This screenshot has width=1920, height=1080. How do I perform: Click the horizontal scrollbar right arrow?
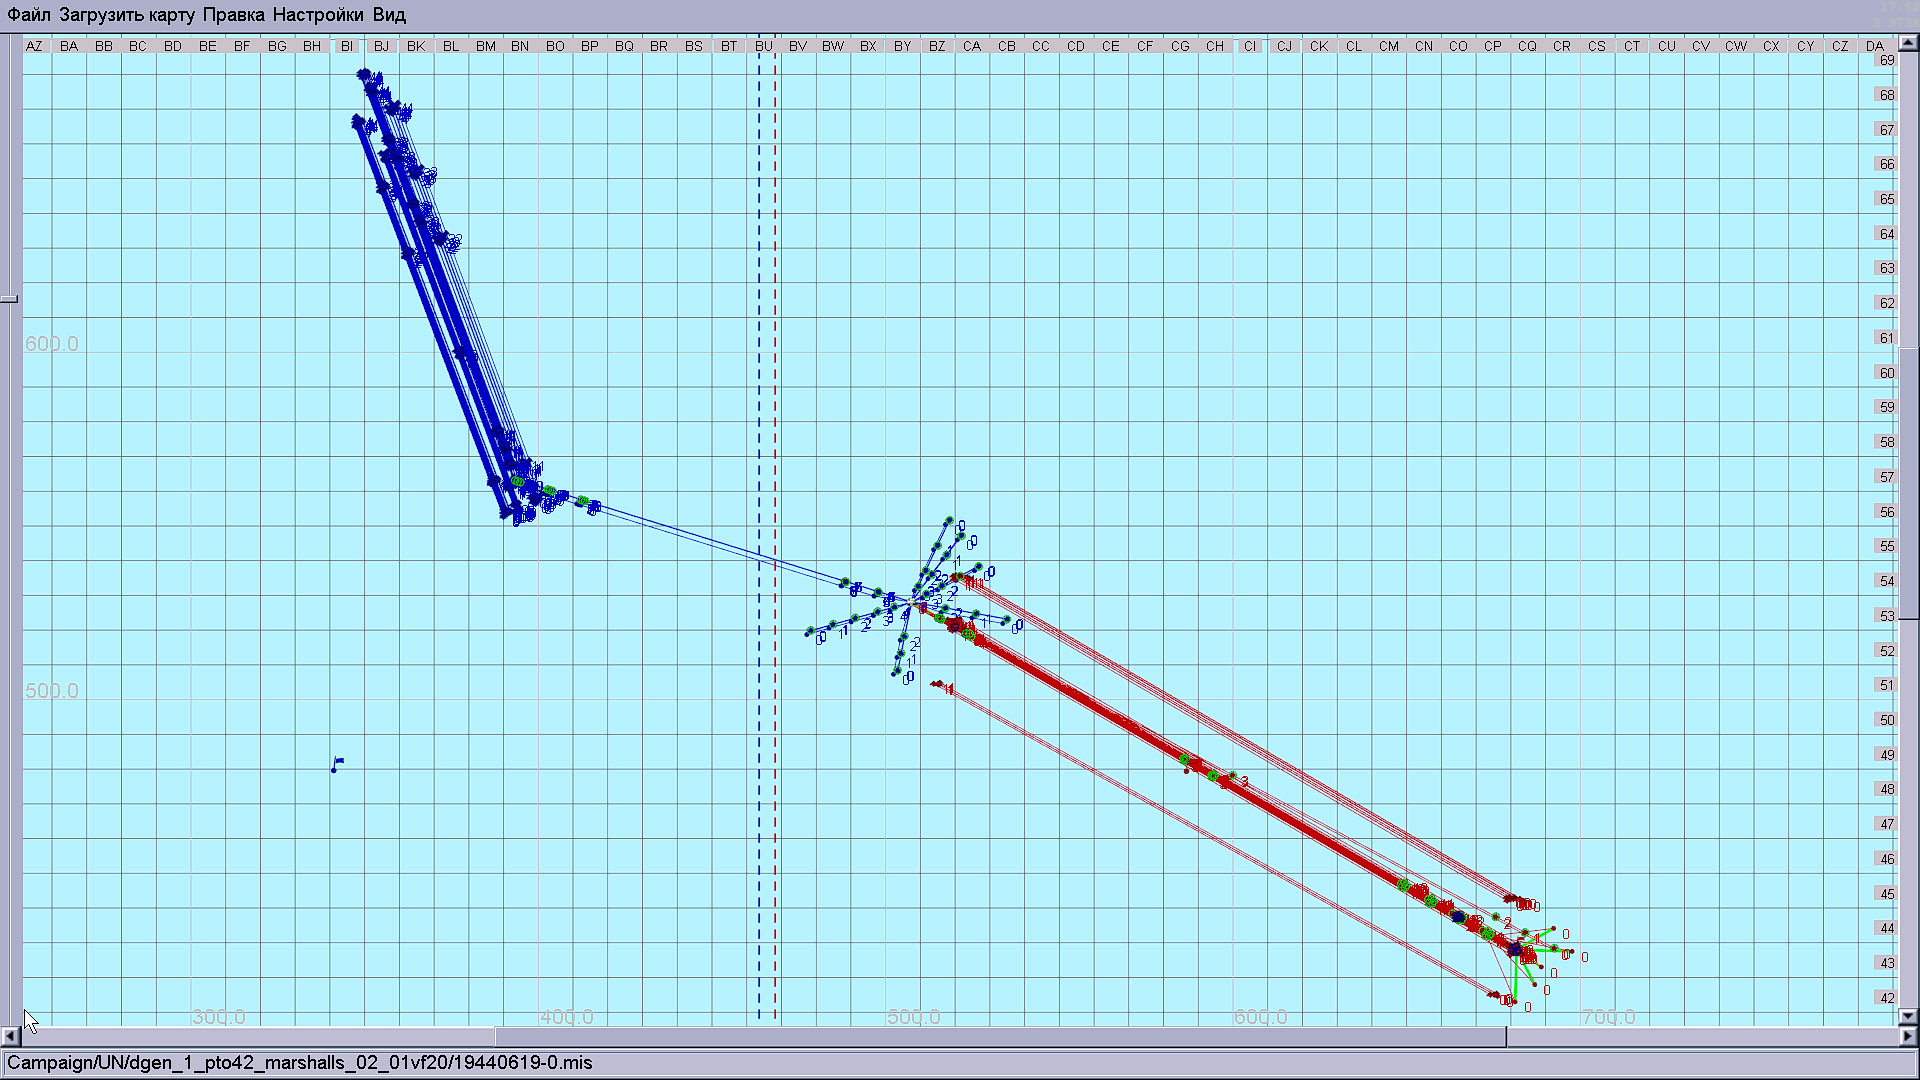(1908, 1037)
